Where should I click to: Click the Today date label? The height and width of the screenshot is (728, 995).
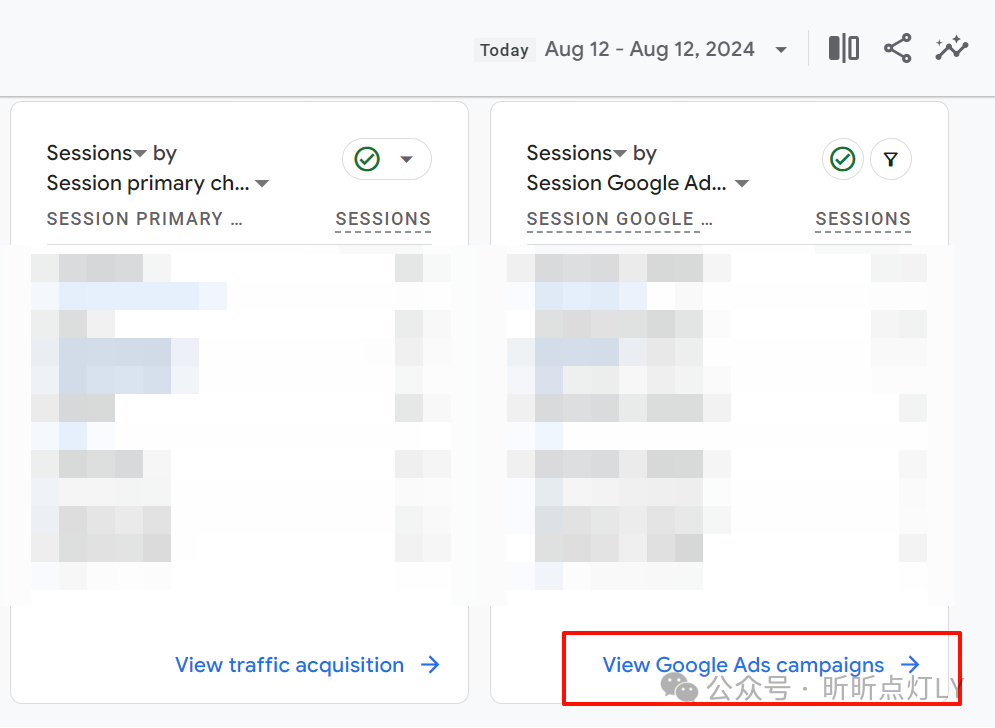pos(504,50)
